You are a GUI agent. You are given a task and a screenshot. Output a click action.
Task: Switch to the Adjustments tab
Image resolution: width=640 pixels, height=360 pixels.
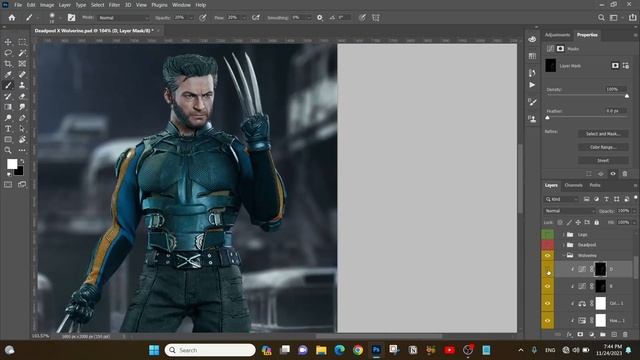click(x=557, y=35)
